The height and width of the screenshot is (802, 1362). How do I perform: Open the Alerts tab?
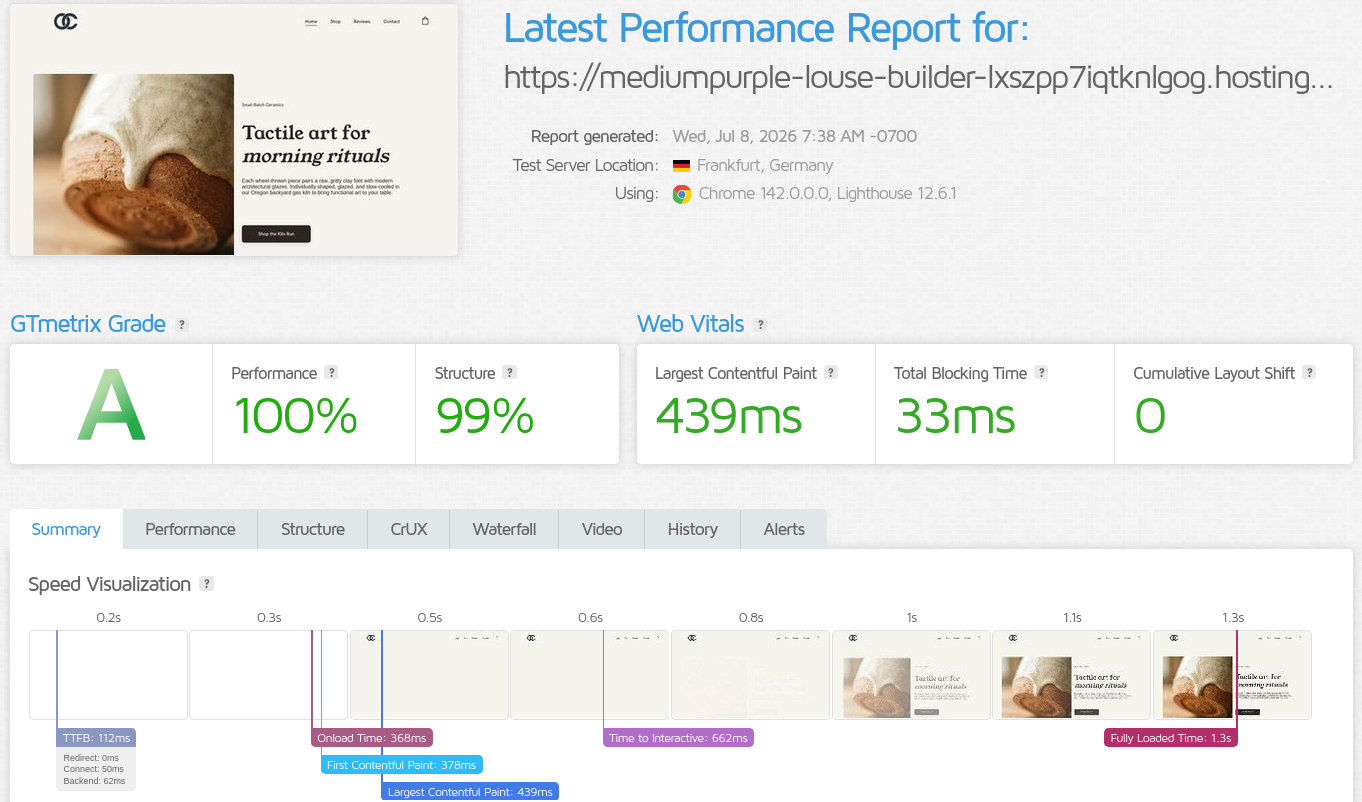point(784,529)
